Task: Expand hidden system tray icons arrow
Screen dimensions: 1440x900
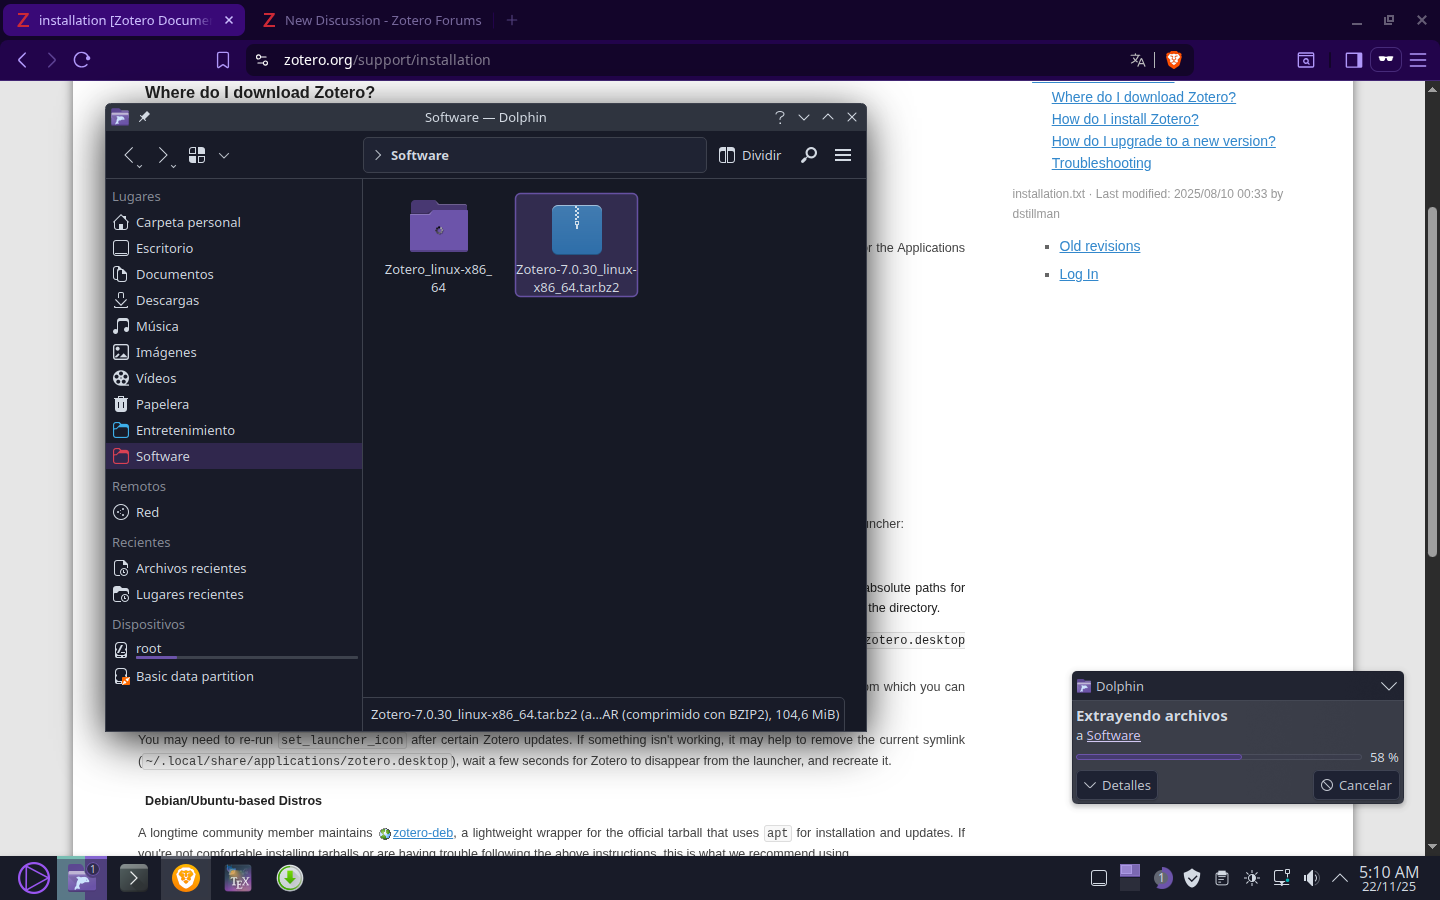Action: (x=1340, y=878)
